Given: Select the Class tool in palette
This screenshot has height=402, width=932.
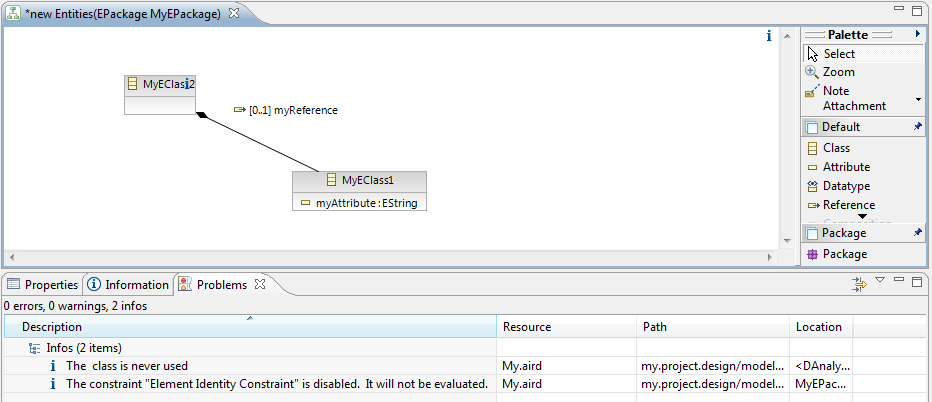Looking at the screenshot, I should (x=836, y=148).
